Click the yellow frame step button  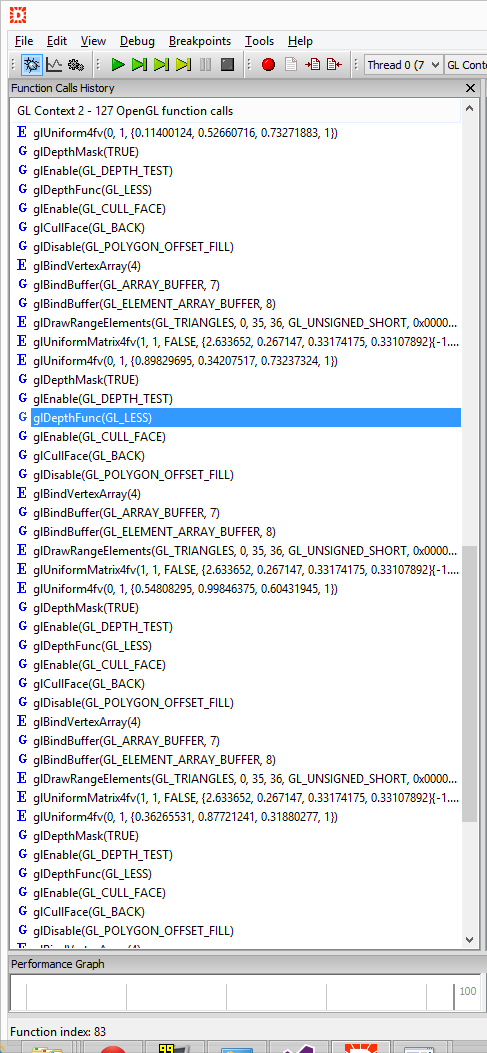pos(183,64)
